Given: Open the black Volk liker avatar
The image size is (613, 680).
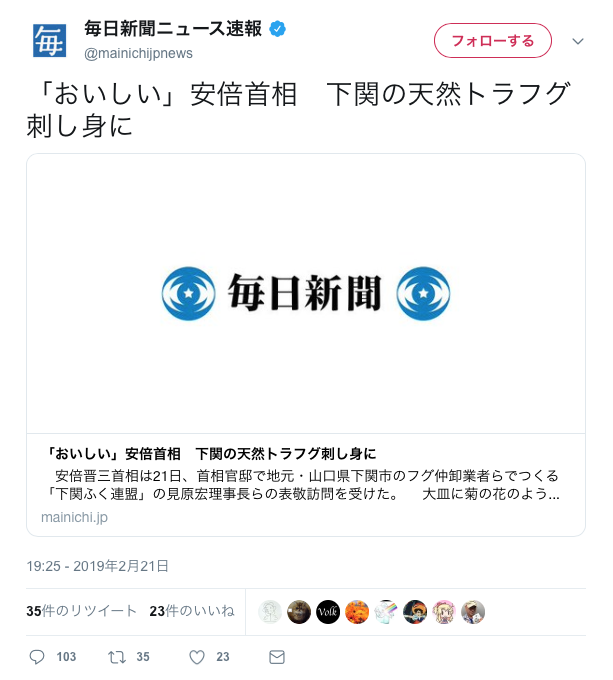Looking at the screenshot, I should coord(328,611).
